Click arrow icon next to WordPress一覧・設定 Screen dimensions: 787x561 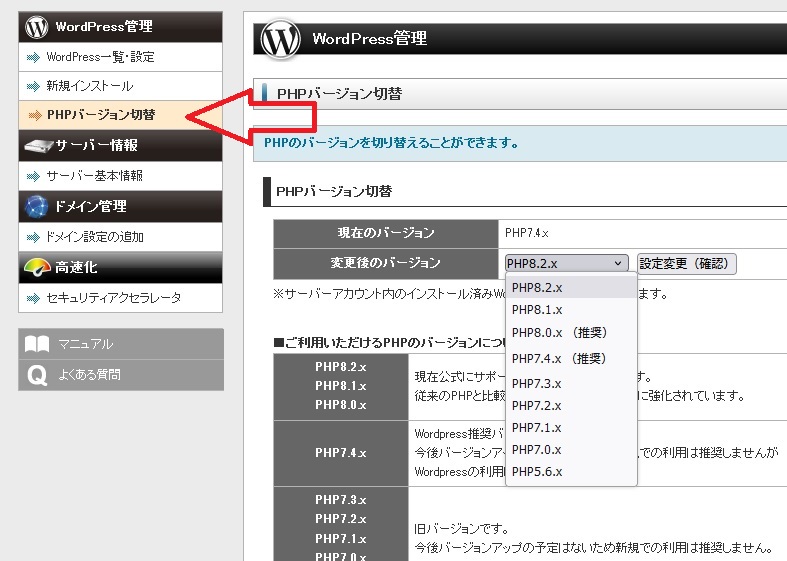pos(33,57)
